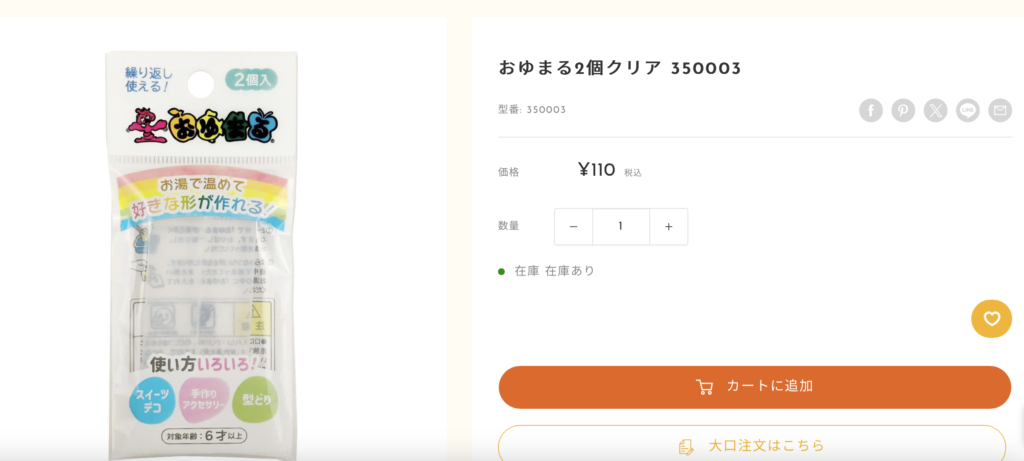Decrease quantity with minus button

pos(573,227)
